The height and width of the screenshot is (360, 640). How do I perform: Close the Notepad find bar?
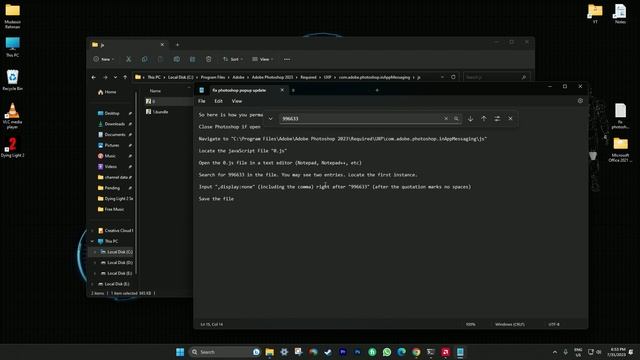(510, 118)
